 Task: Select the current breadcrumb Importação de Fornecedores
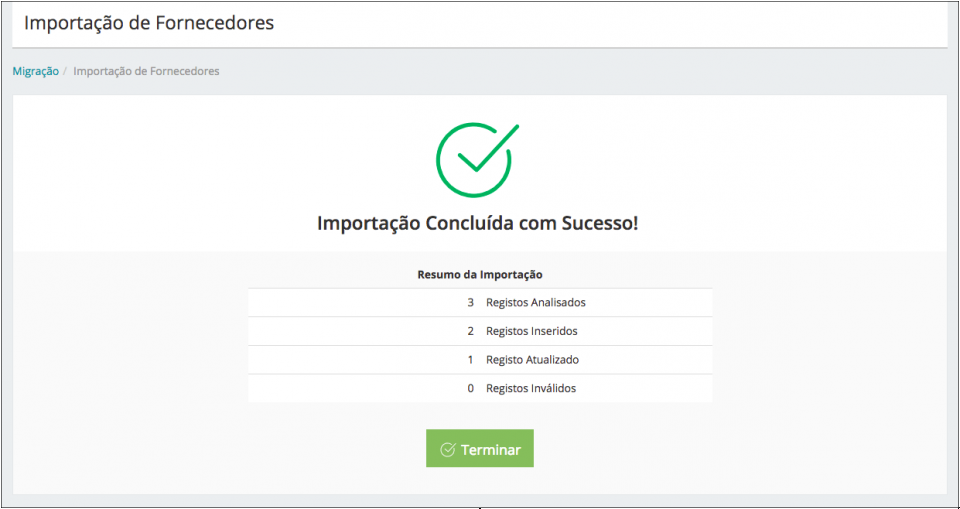[x=146, y=72]
